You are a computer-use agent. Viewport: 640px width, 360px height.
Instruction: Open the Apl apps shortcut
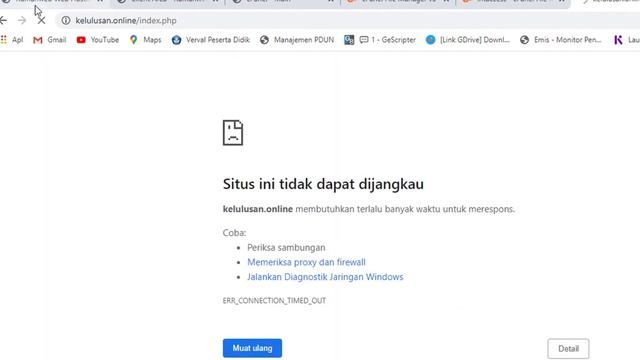pyautogui.click(x=12, y=40)
